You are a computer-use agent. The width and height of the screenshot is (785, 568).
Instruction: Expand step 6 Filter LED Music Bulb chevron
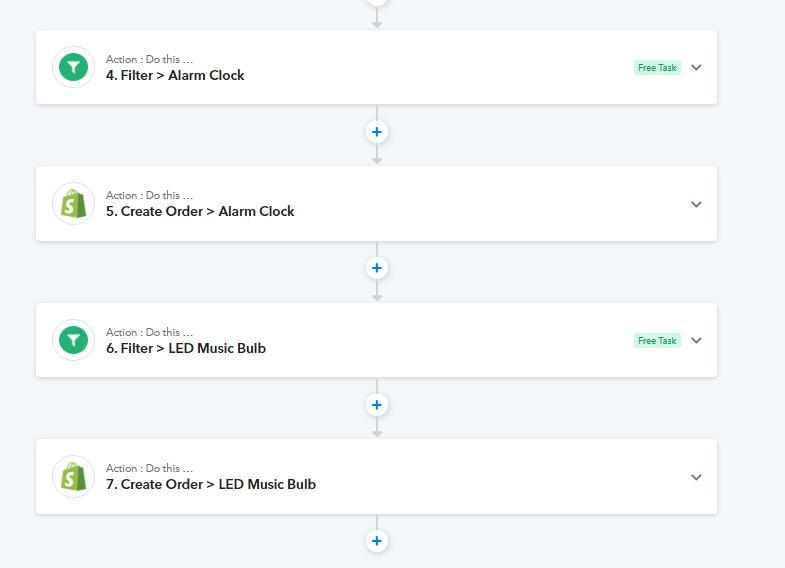click(697, 340)
